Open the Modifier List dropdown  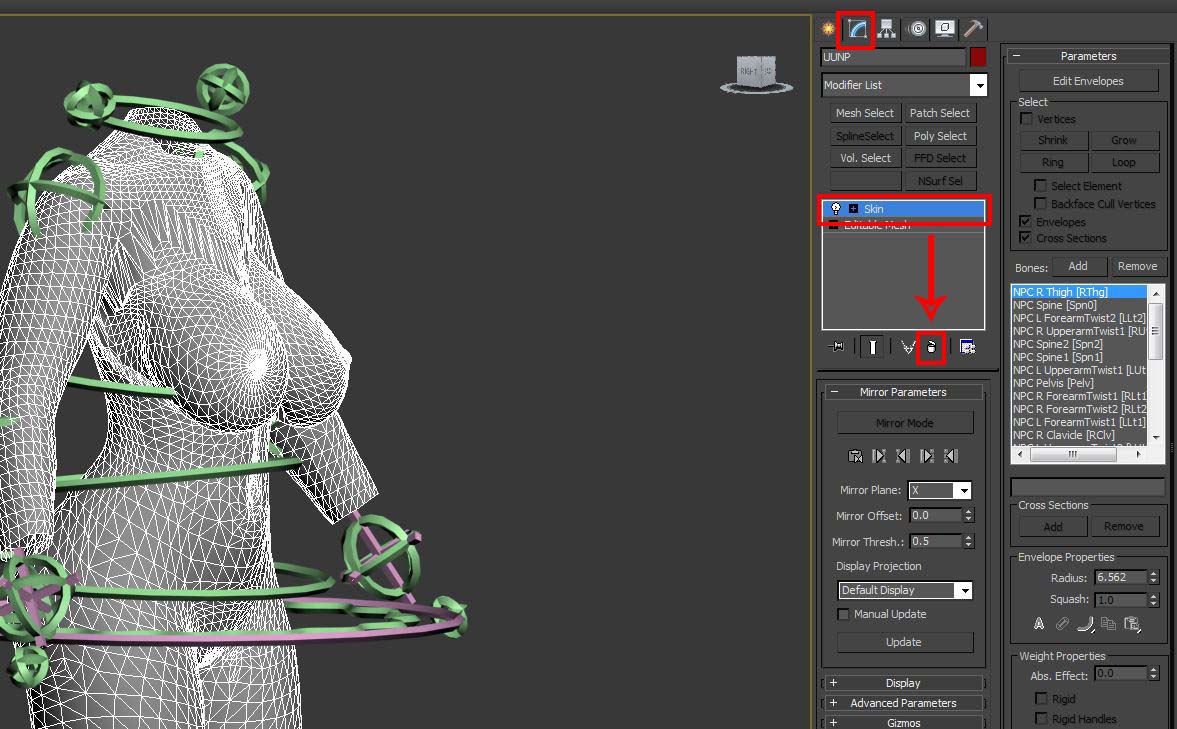977,85
